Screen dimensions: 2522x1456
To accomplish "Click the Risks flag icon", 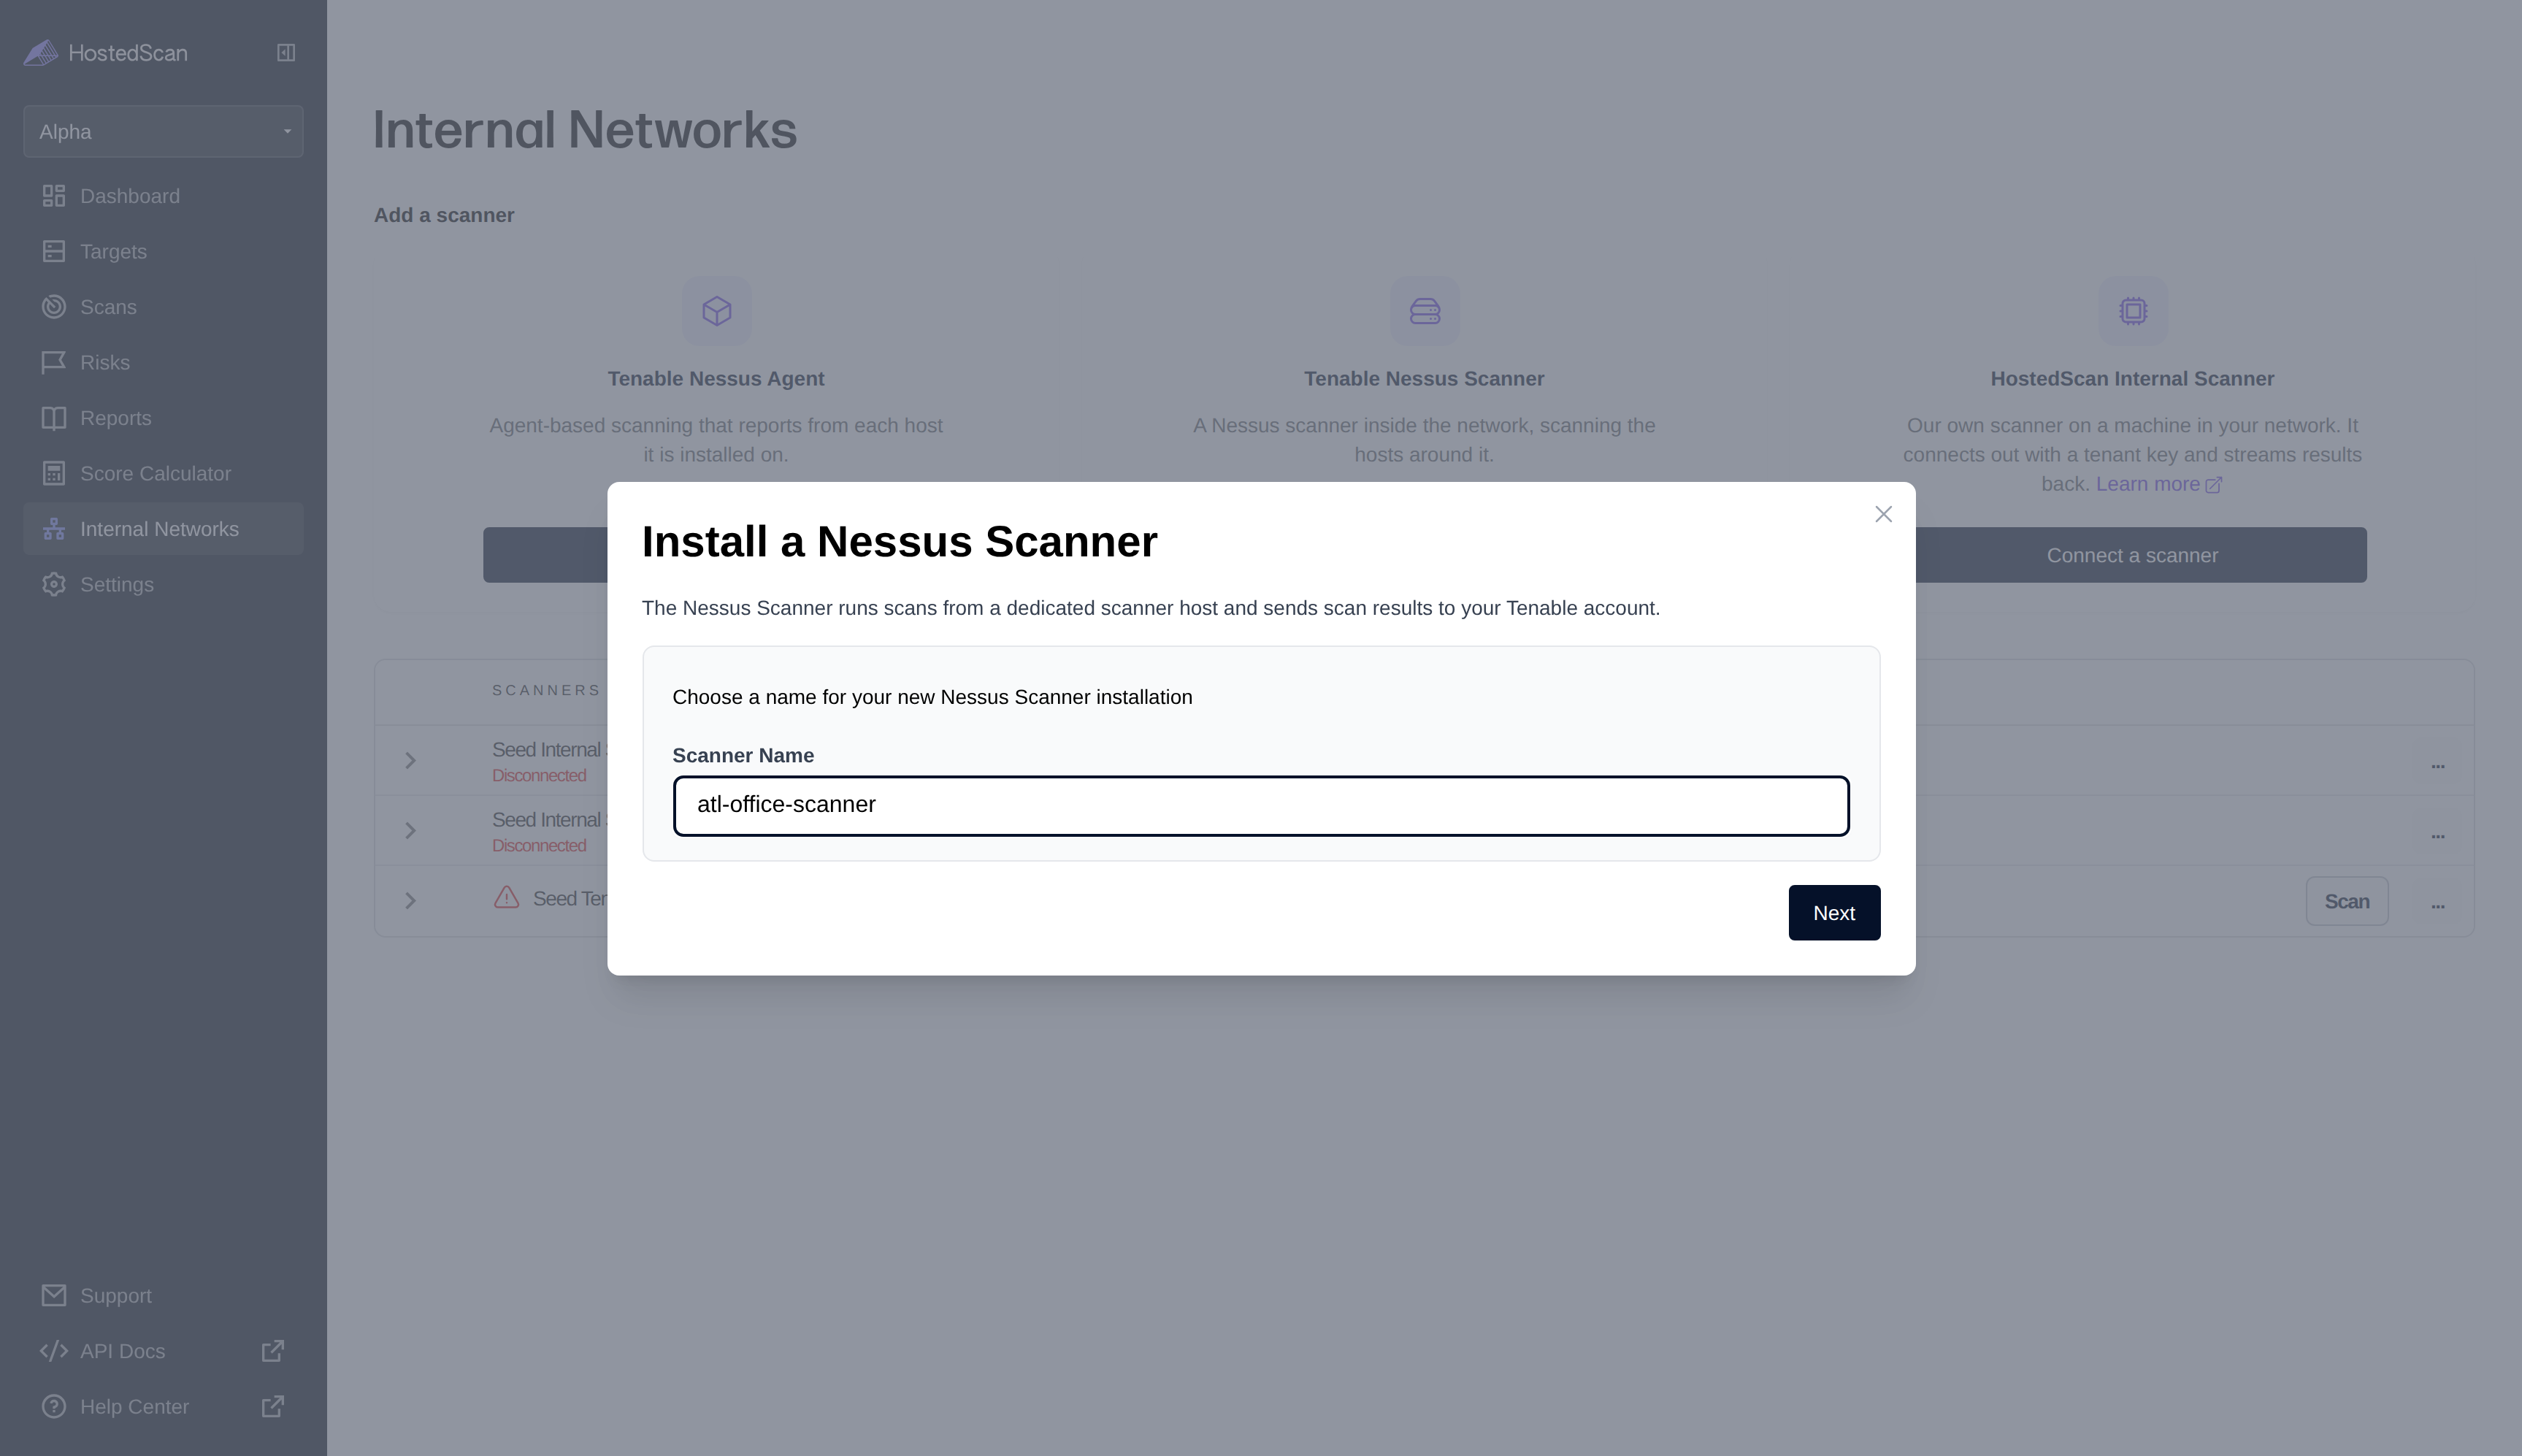I will tap(54, 363).
